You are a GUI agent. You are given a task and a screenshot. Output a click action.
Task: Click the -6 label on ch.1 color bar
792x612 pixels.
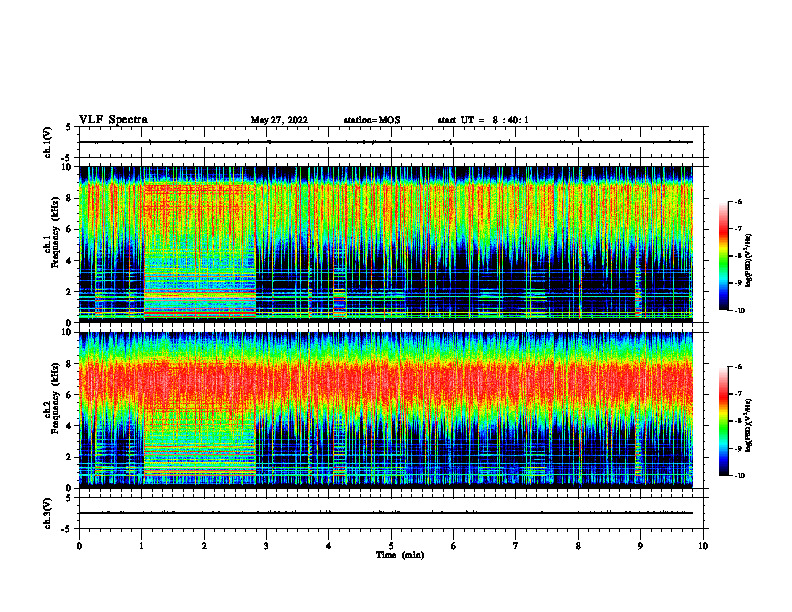(x=738, y=201)
